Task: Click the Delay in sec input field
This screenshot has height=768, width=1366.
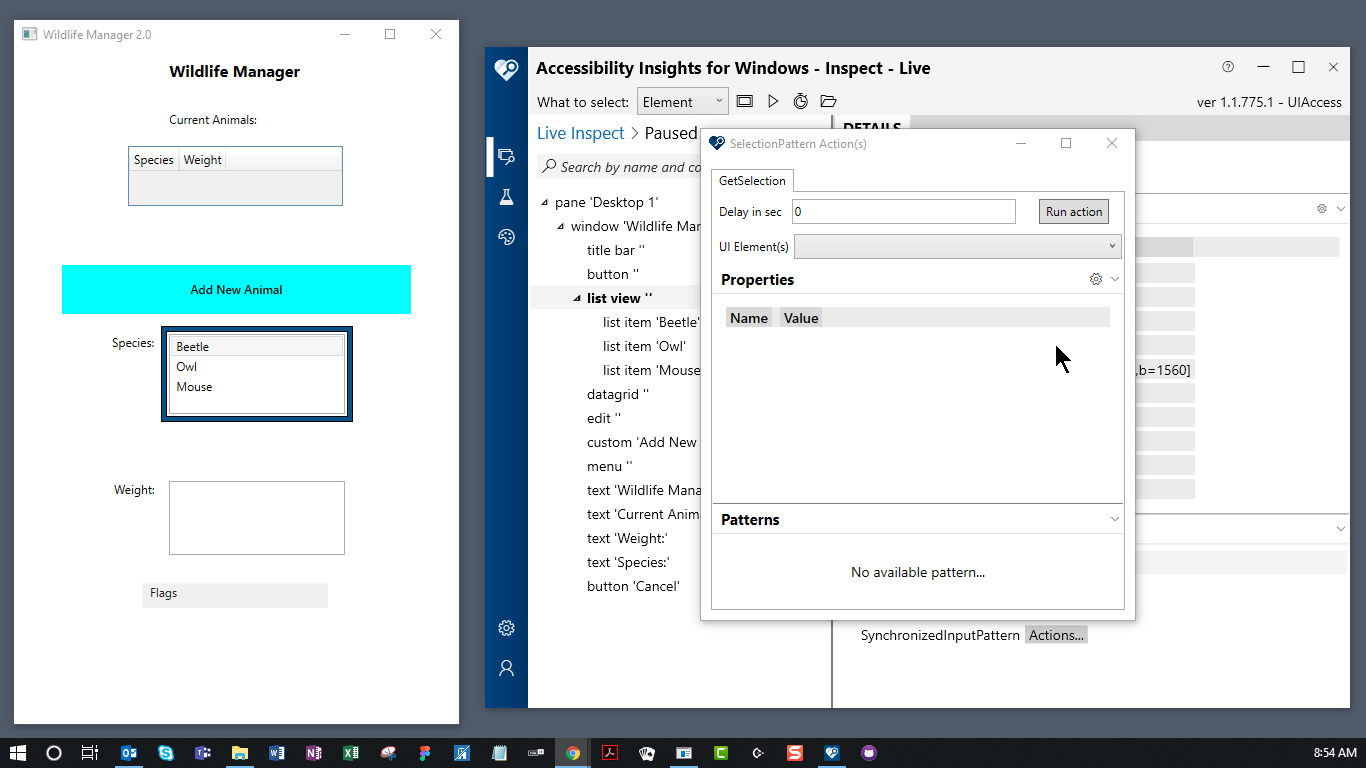Action: pos(904,211)
